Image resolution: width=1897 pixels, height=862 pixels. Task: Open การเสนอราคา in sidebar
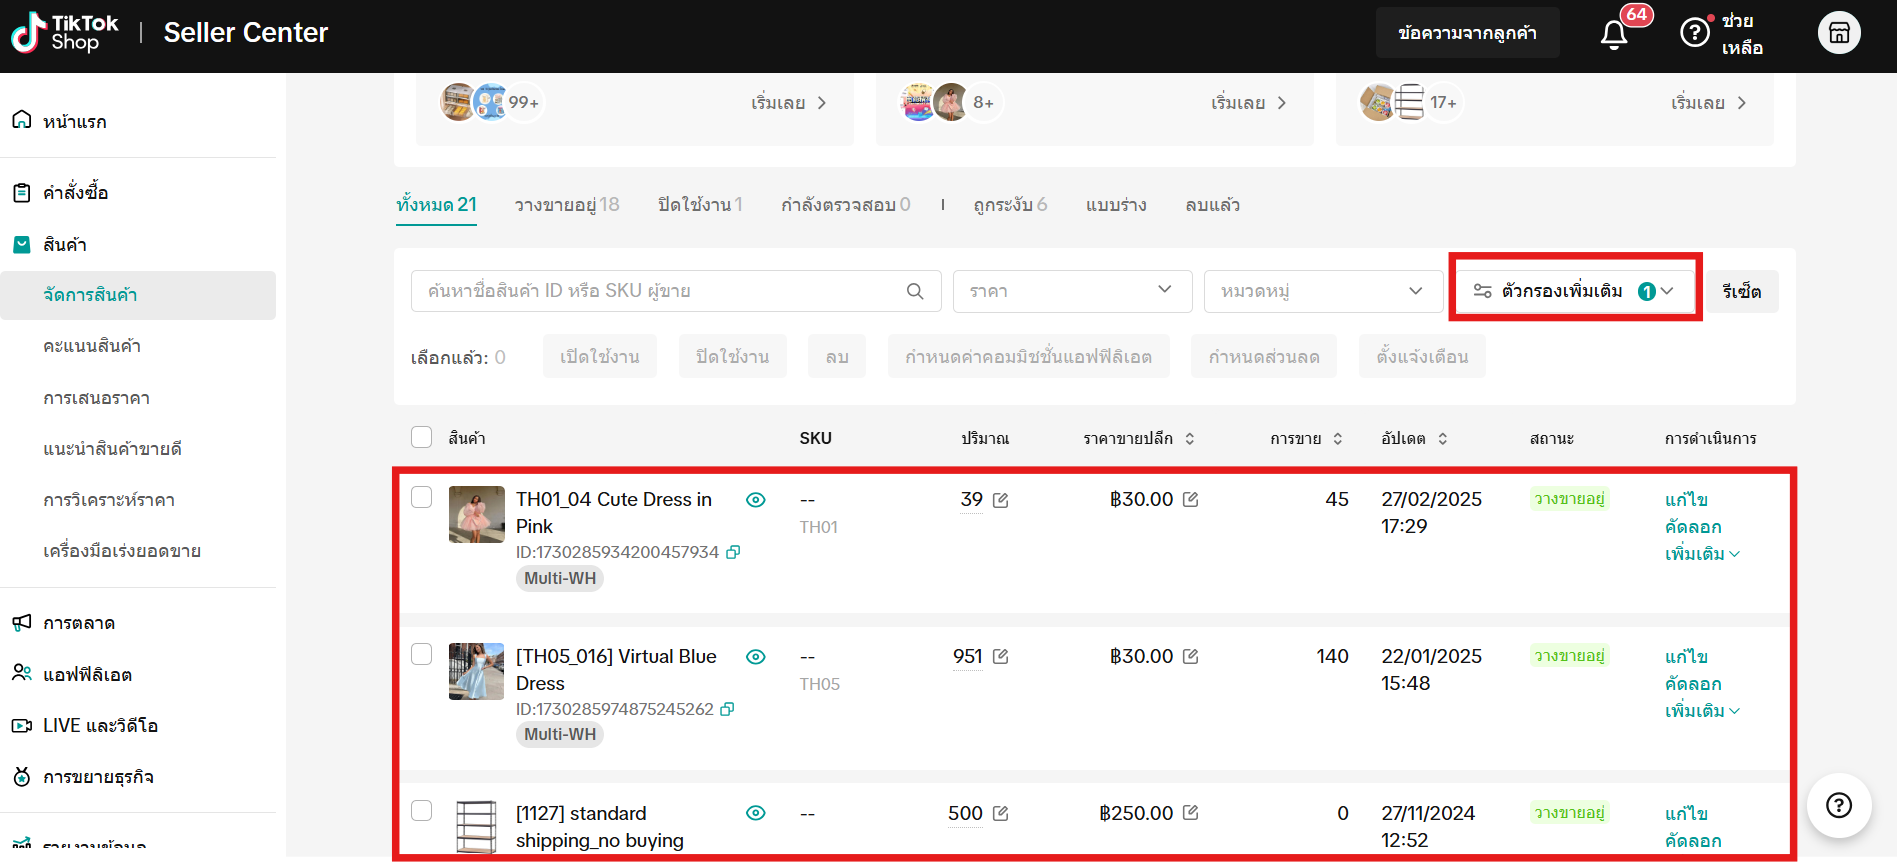tap(97, 398)
